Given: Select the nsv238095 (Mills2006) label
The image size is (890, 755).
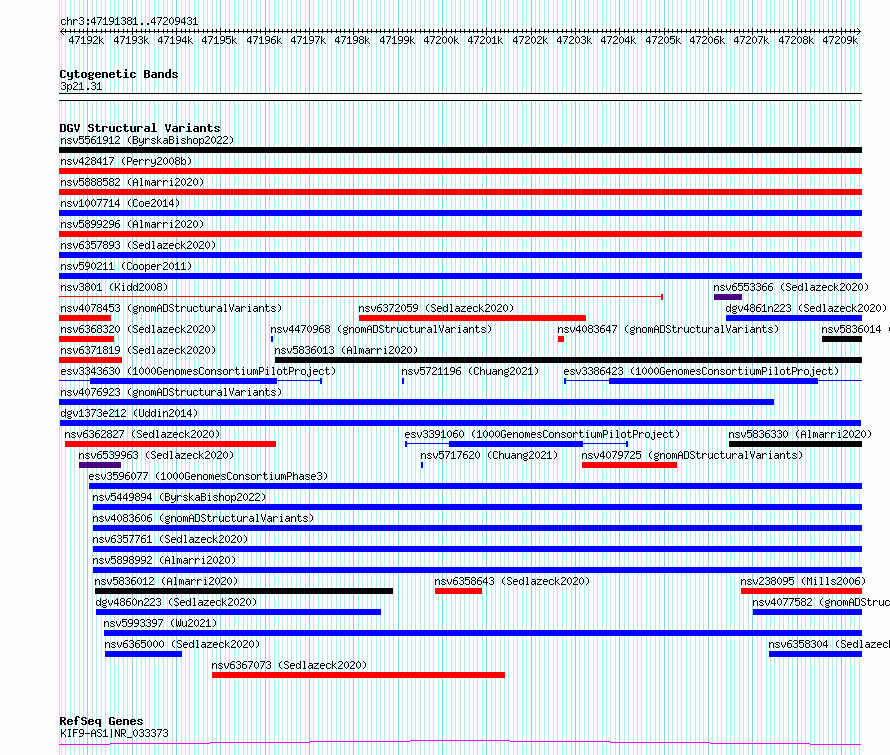Looking at the screenshot, I should (803, 581).
